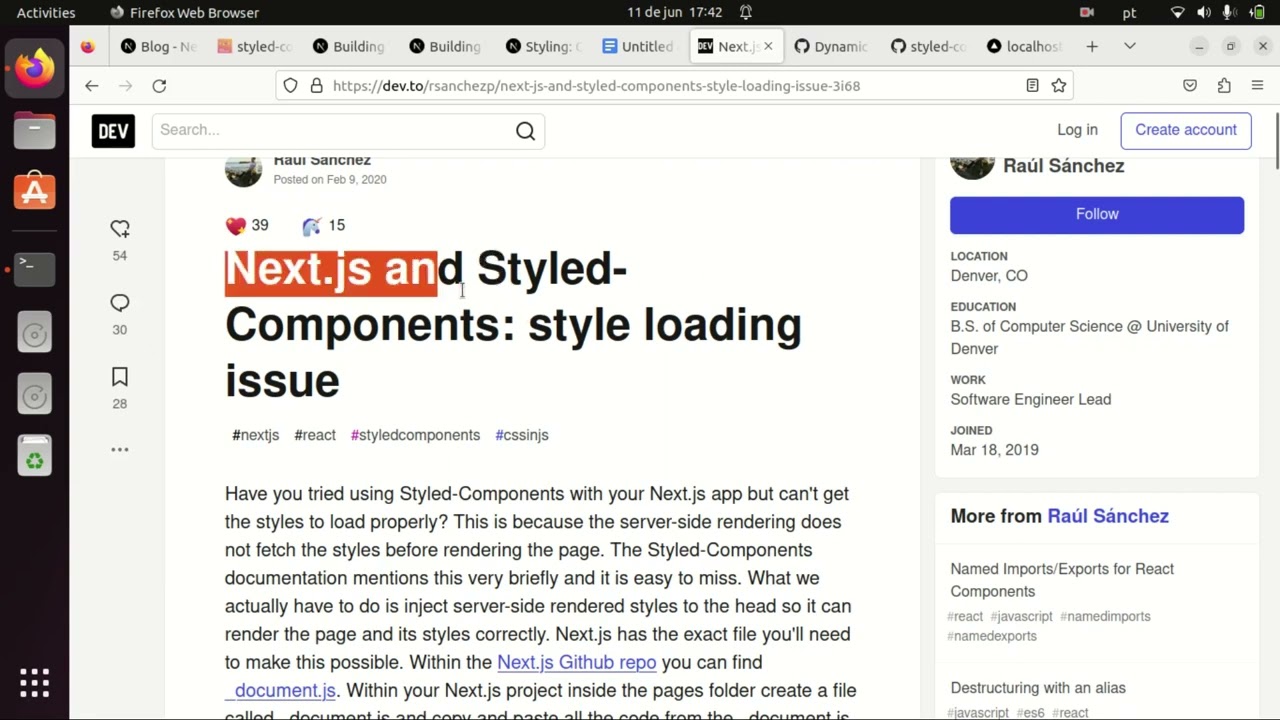Open Named Imports/Exports for React Components article
This screenshot has height=720, width=1280.
click(x=1062, y=580)
